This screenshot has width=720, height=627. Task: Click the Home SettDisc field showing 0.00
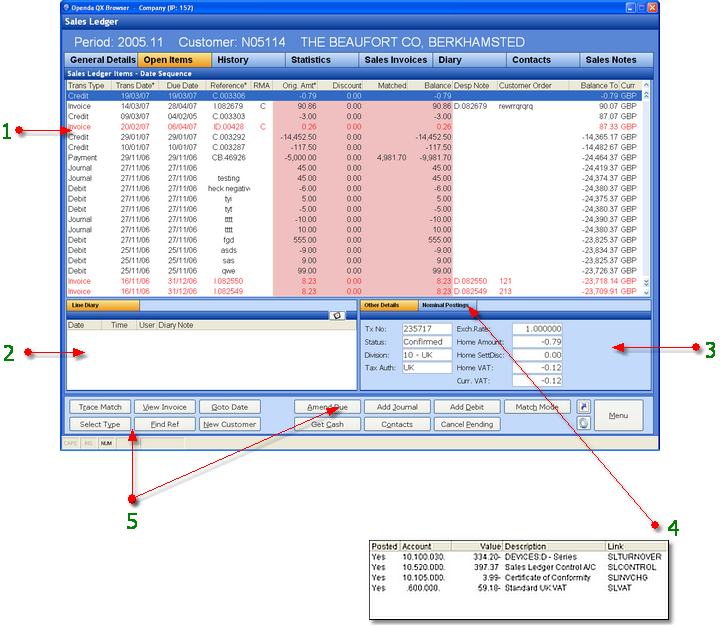click(x=537, y=355)
